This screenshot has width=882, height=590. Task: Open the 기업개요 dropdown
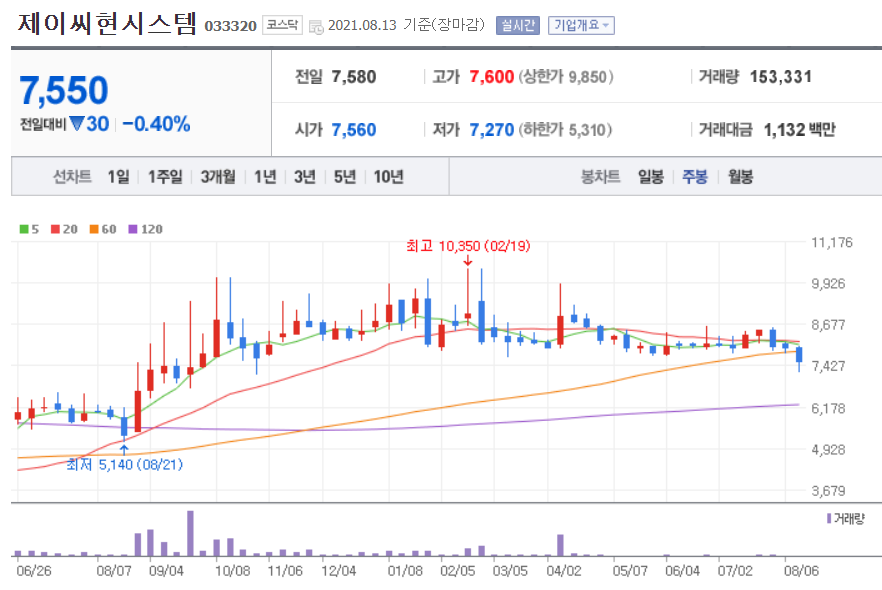(581, 25)
